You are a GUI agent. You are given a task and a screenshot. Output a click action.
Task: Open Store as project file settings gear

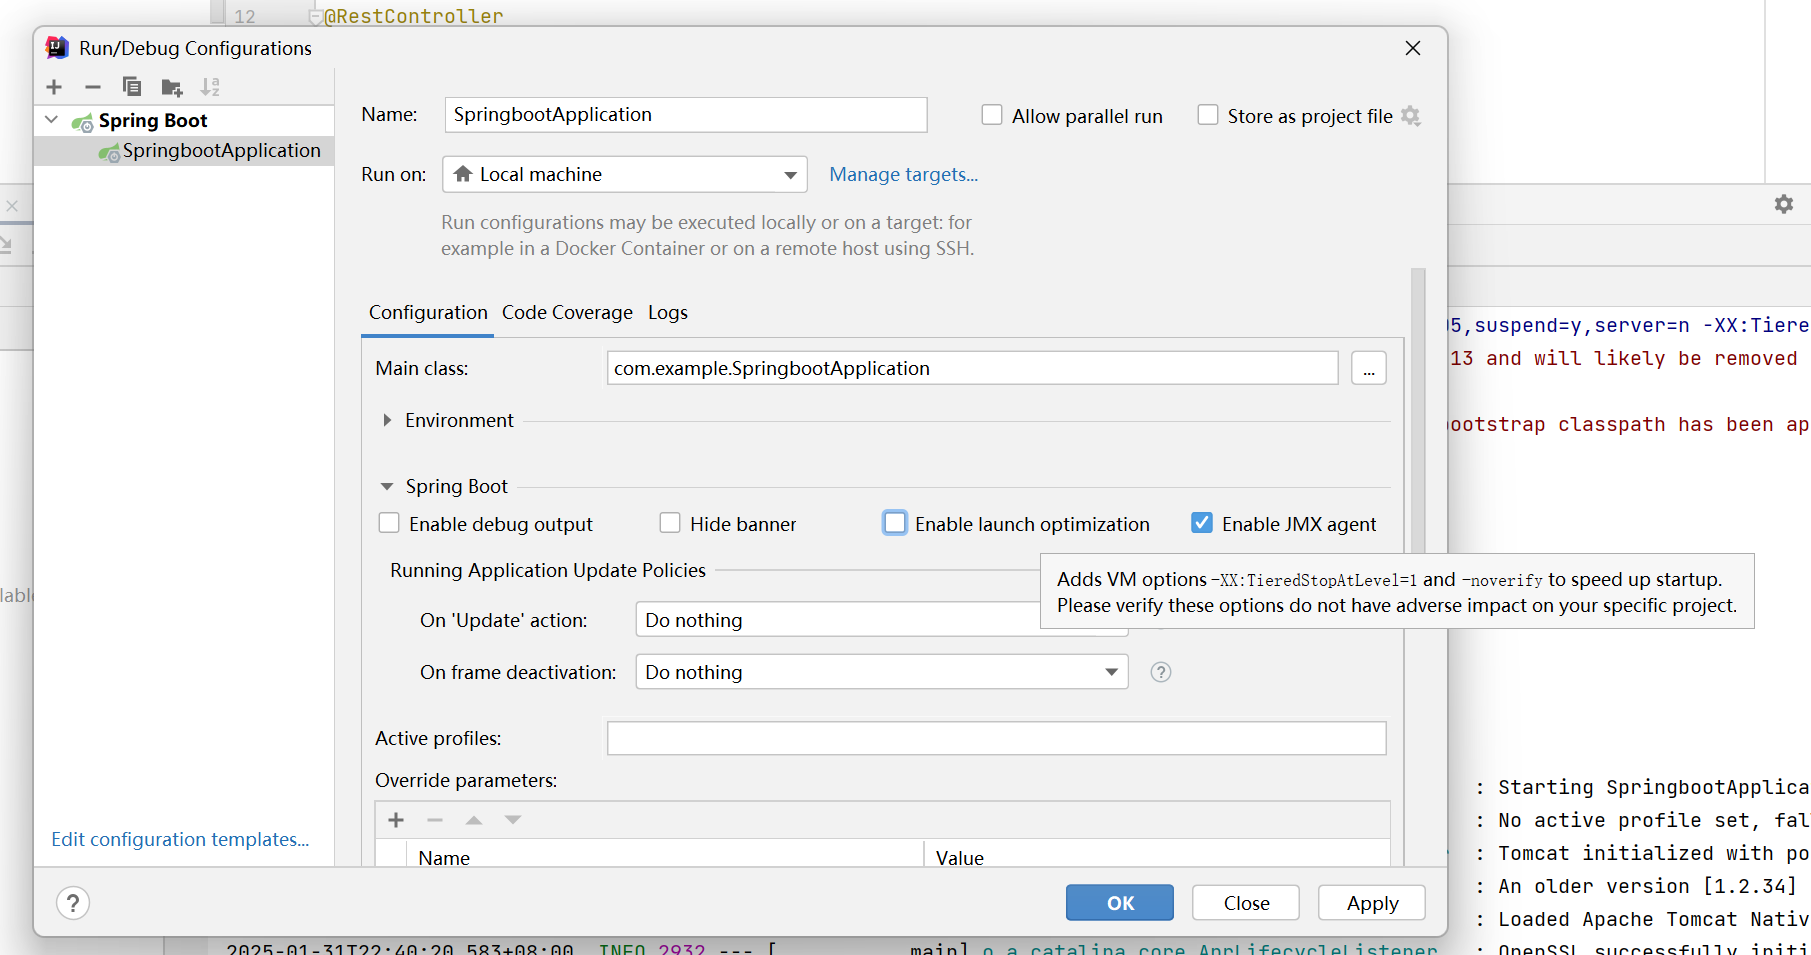point(1411,116)
